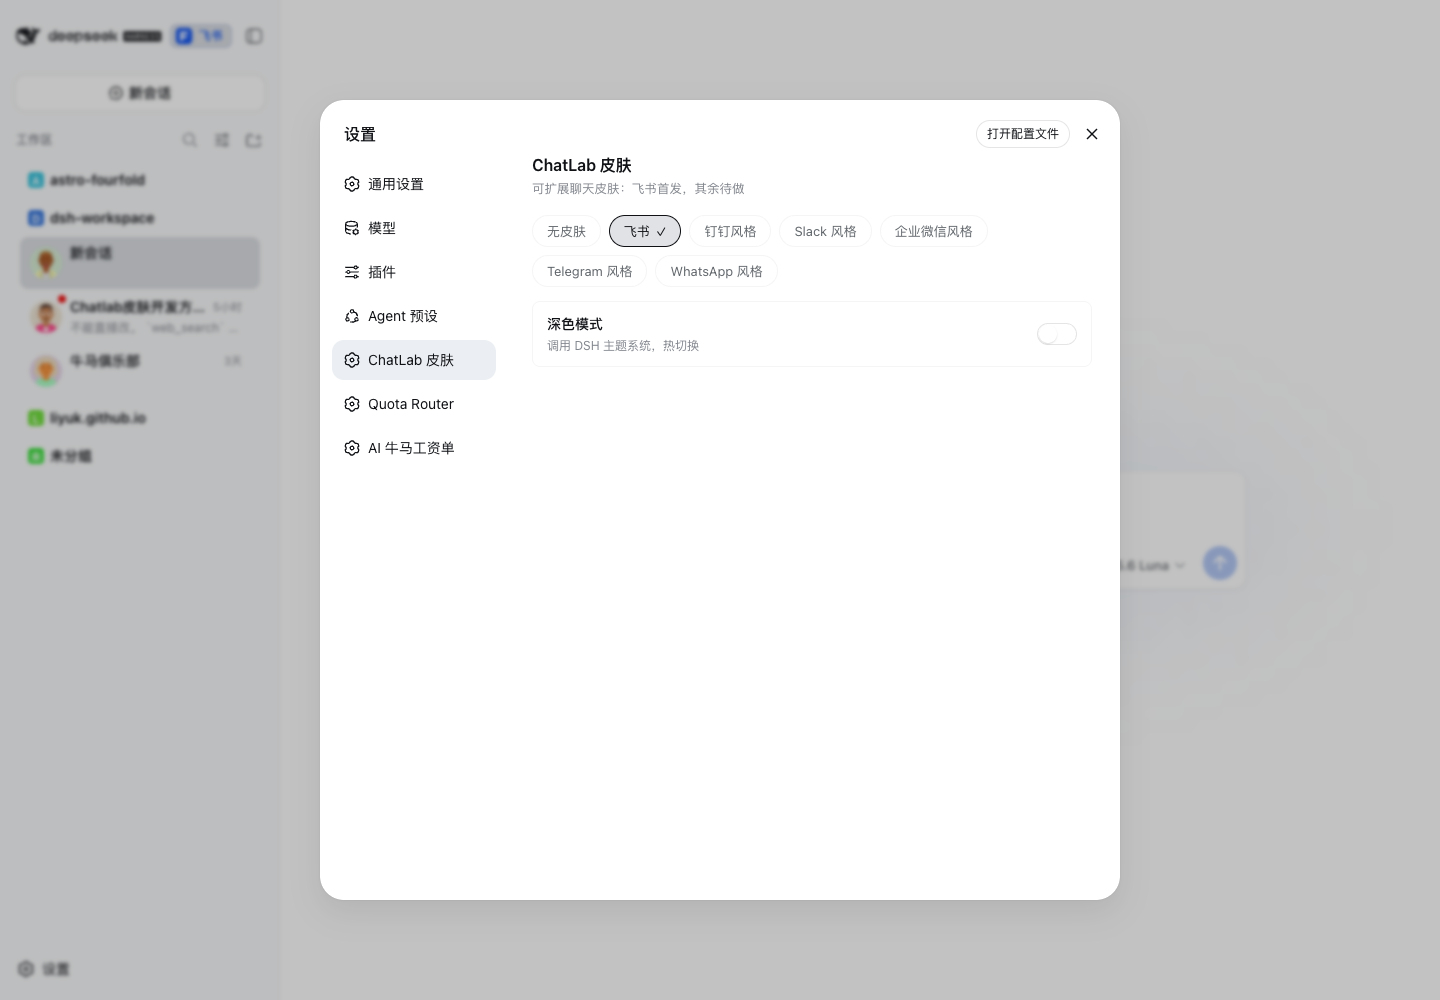1440x1000 pixels.
Task: Click sliders icon beside 插件
Action: pyautogui.click(x=352, y=272)
